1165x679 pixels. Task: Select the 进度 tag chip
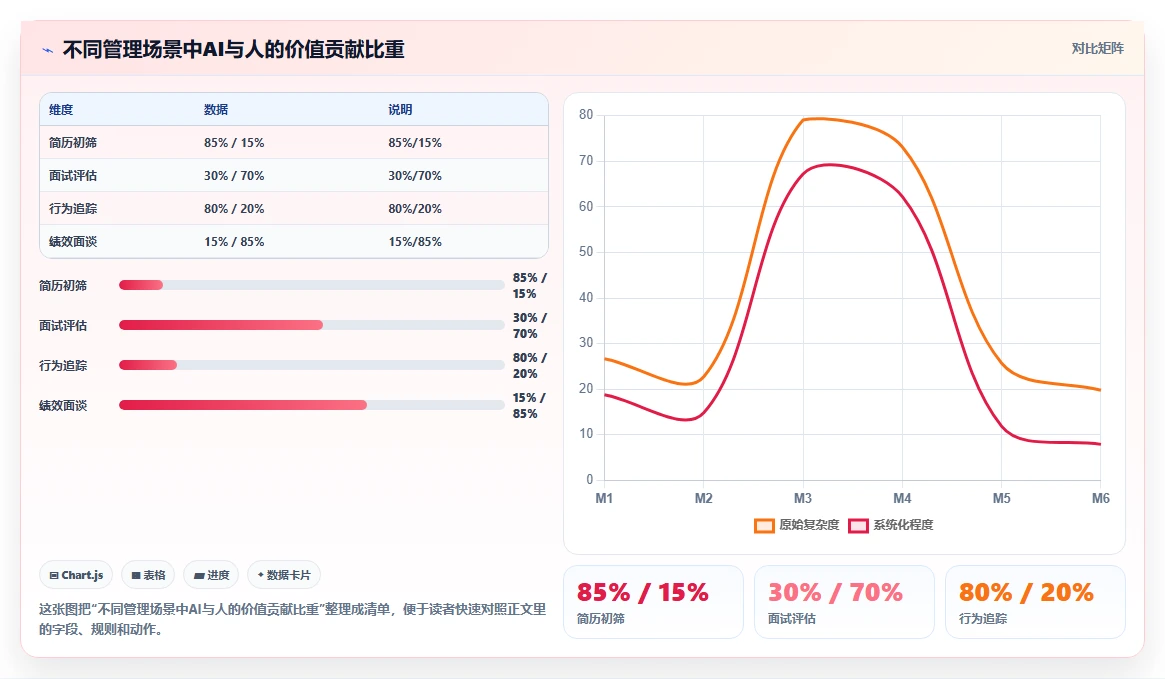[x=211, y=575]
